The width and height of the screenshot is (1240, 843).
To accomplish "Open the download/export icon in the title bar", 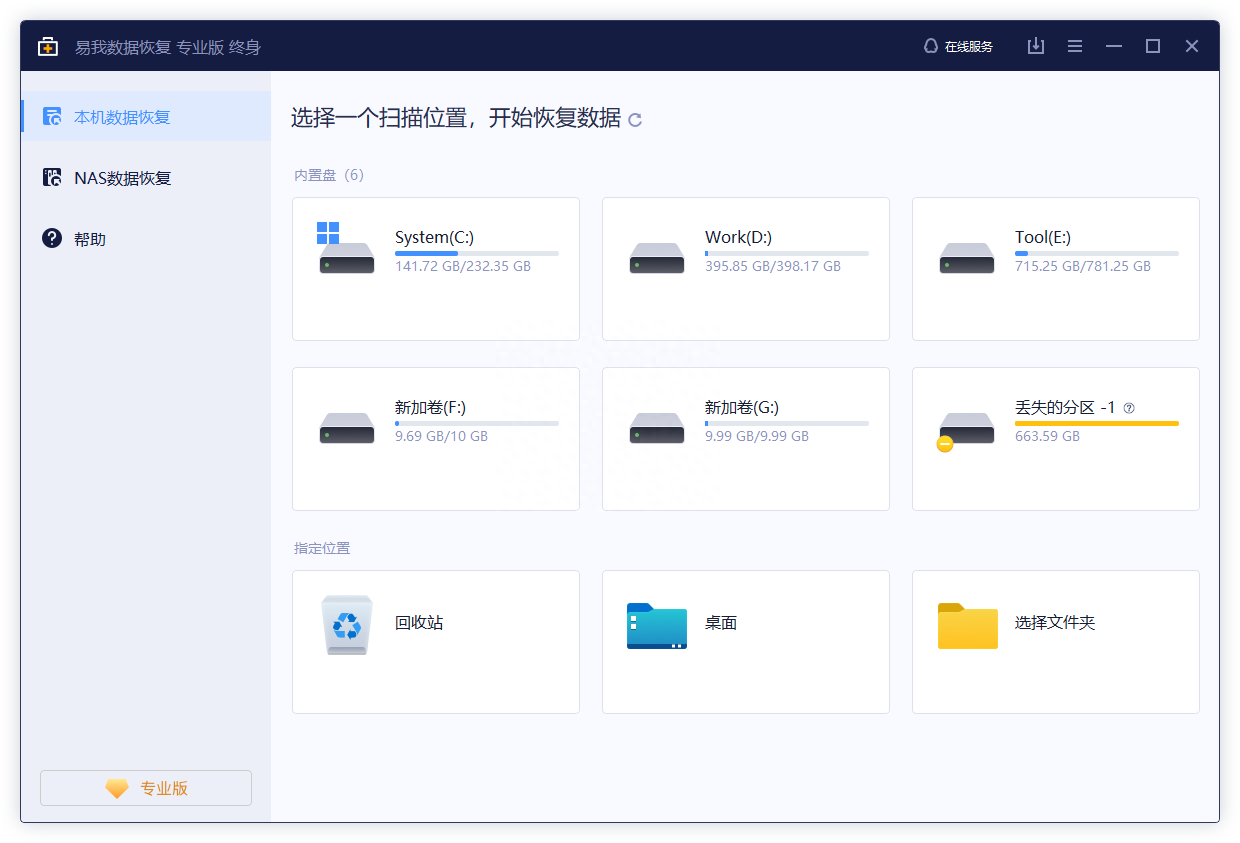I will 1036,46.
